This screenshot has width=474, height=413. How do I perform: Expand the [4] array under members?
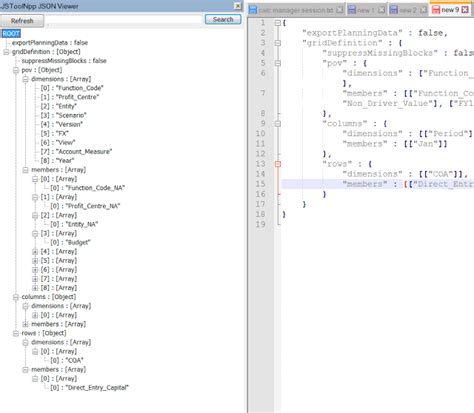tap(35, 252)
